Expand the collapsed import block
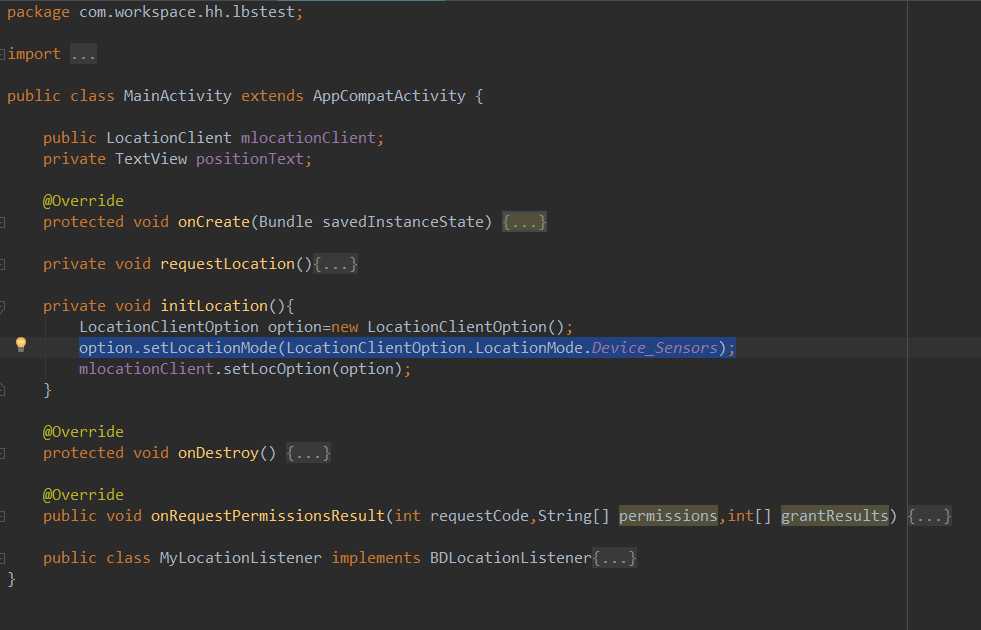This screenshot has width=981, height=630. click(x=83, y=54)
